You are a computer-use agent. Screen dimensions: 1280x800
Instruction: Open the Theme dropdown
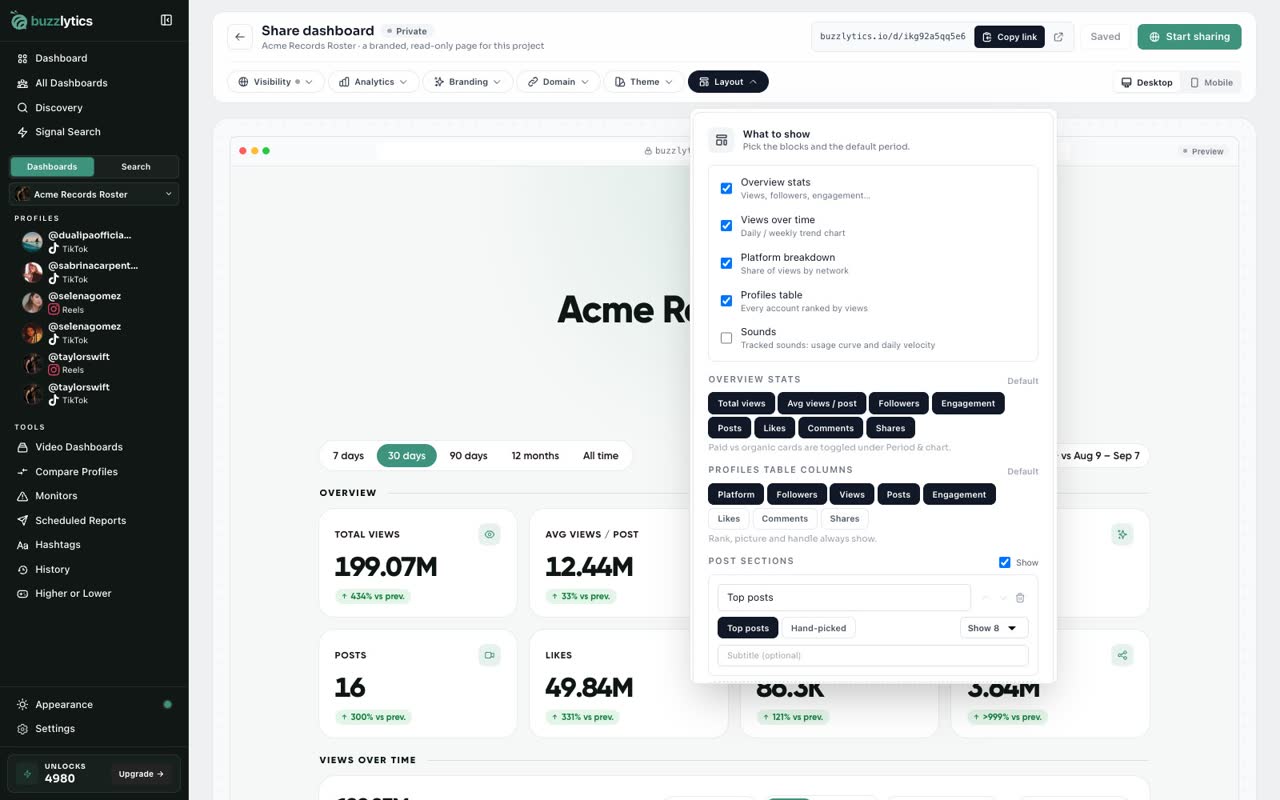click(644, 82)
